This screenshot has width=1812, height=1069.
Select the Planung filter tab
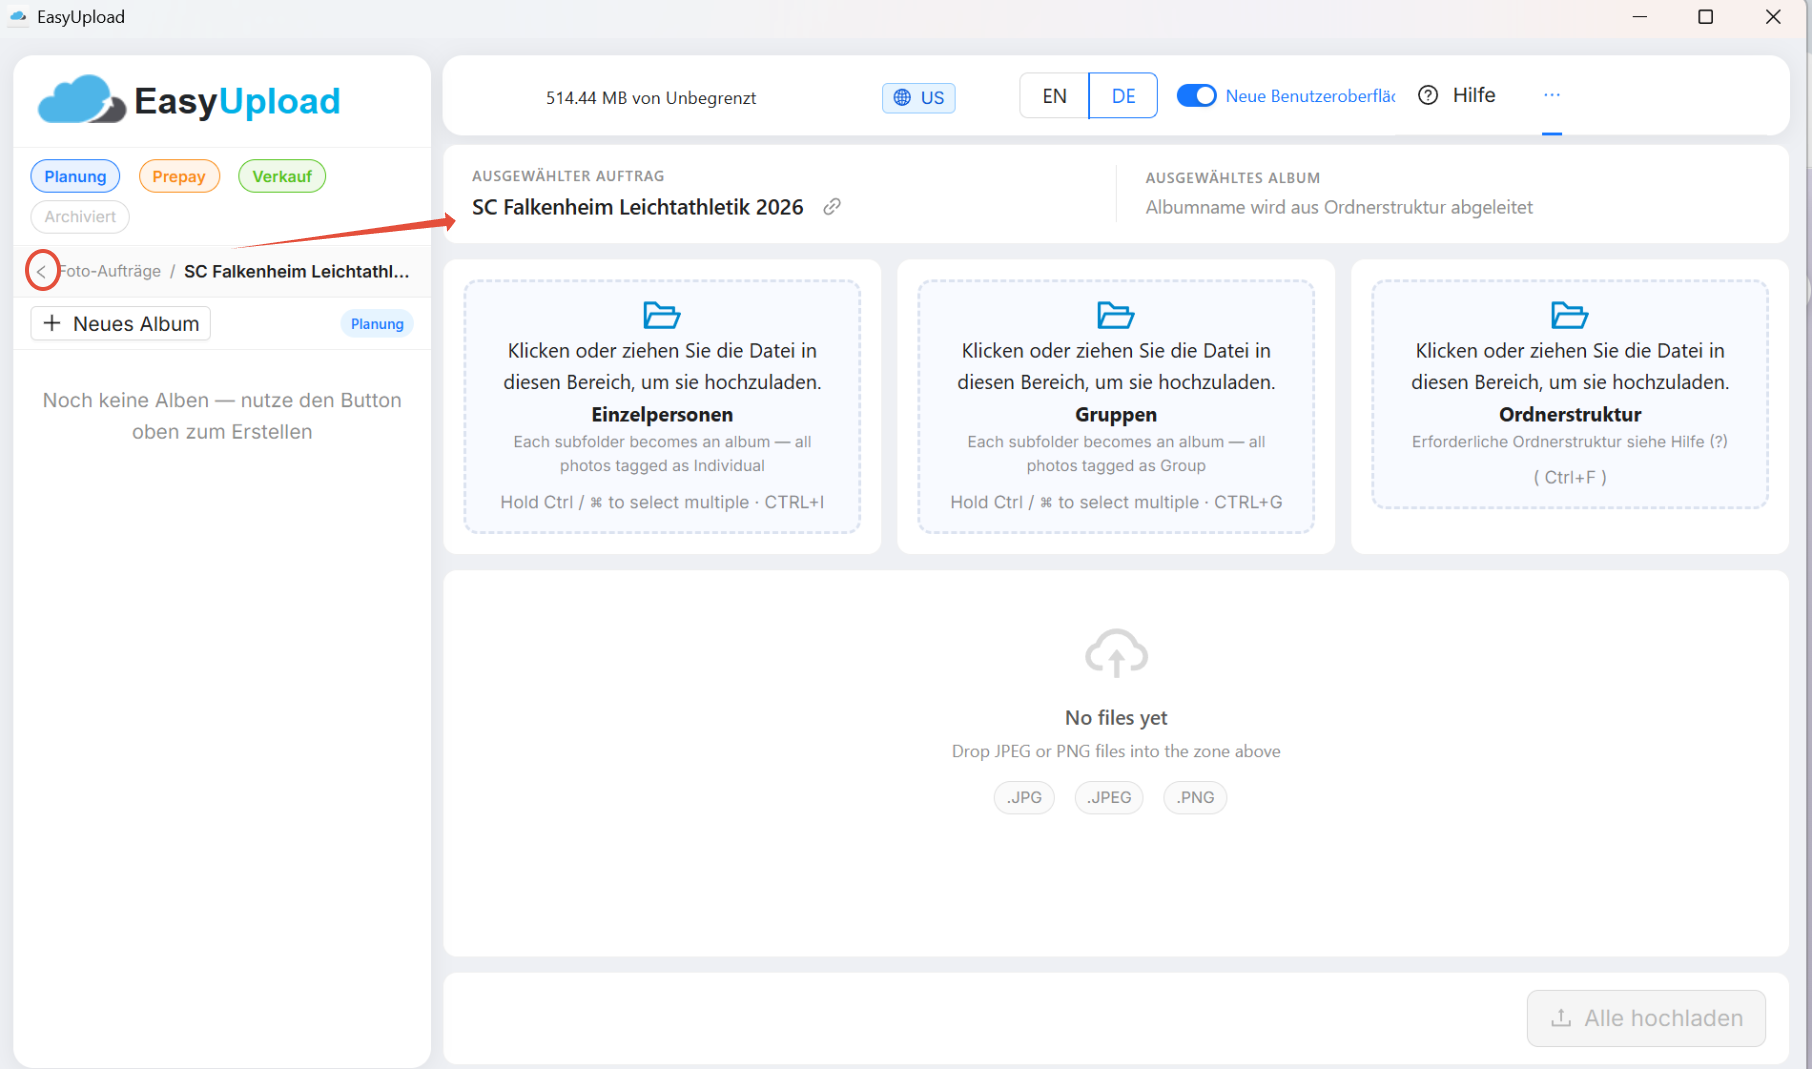[x=75, y=176]
